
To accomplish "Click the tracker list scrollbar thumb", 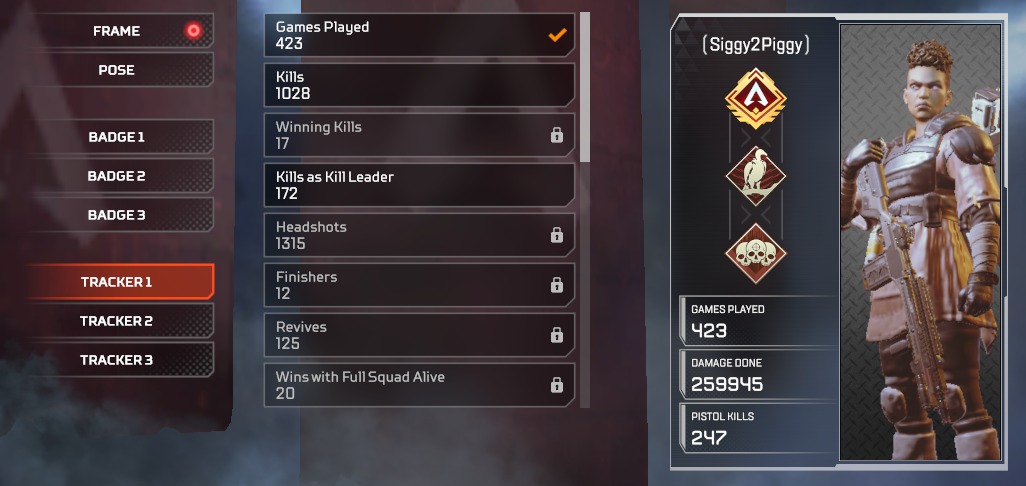I will click(x=585, y=86).
